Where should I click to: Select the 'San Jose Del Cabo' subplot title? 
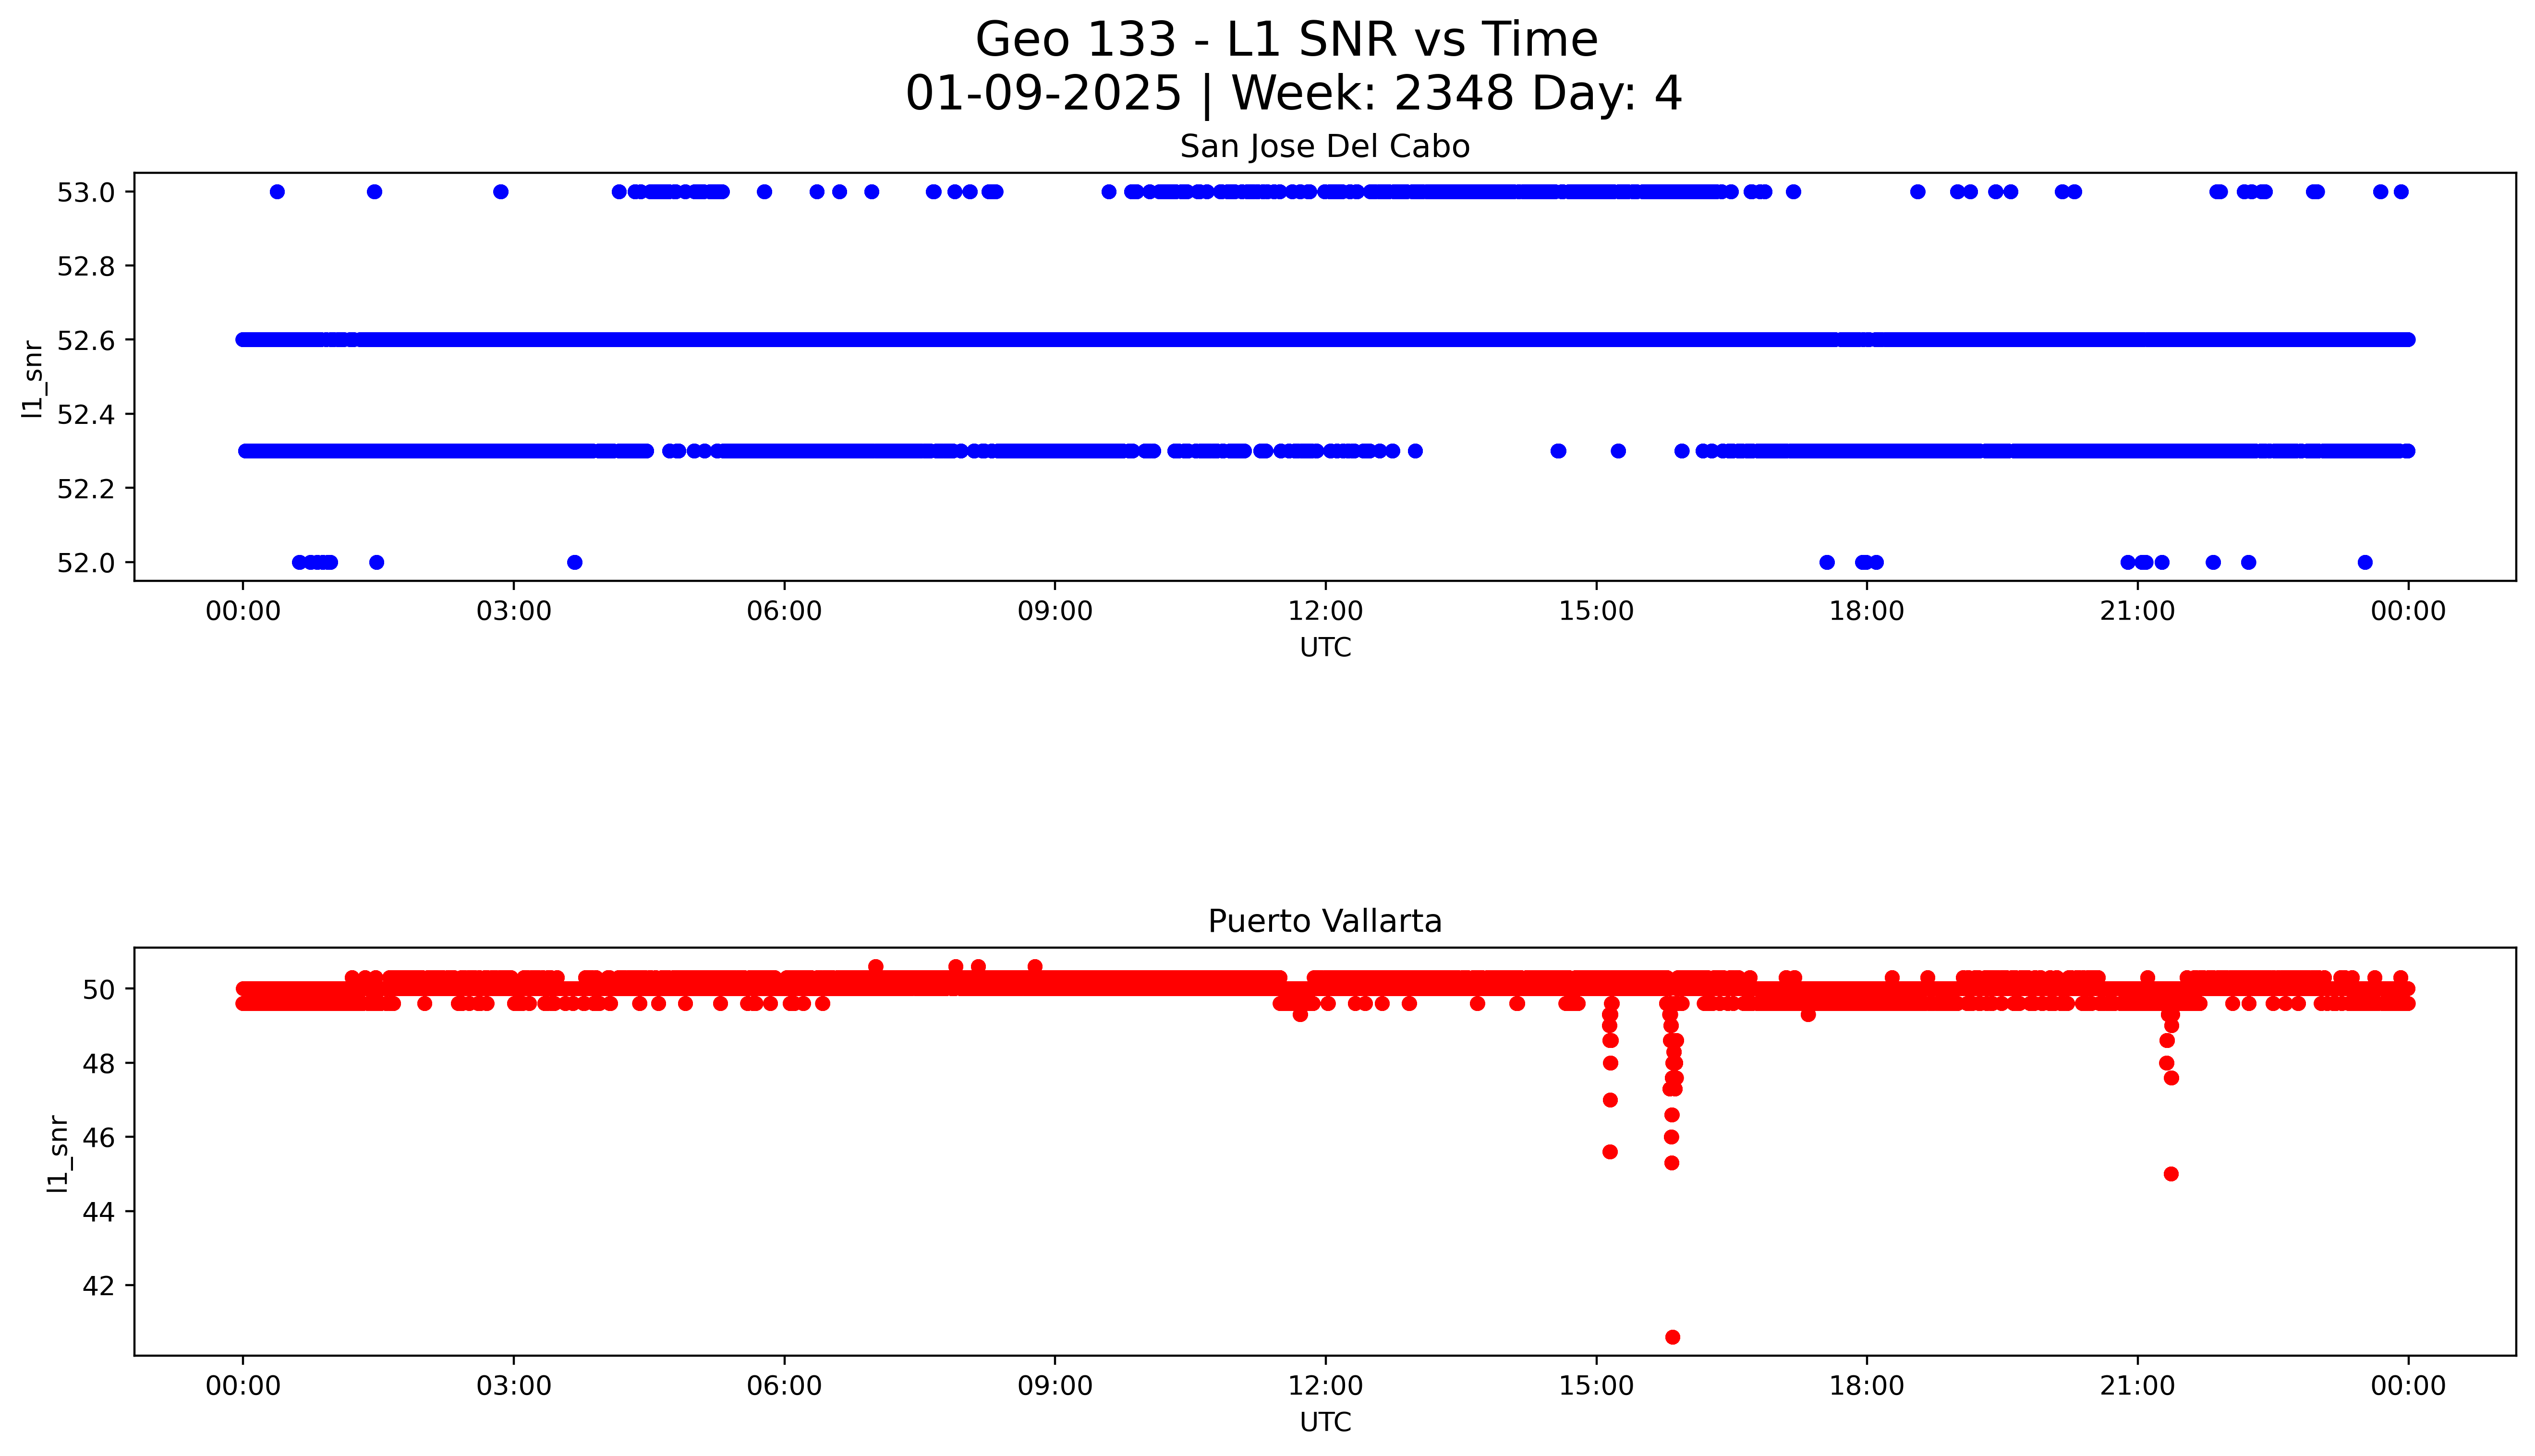1324,147
